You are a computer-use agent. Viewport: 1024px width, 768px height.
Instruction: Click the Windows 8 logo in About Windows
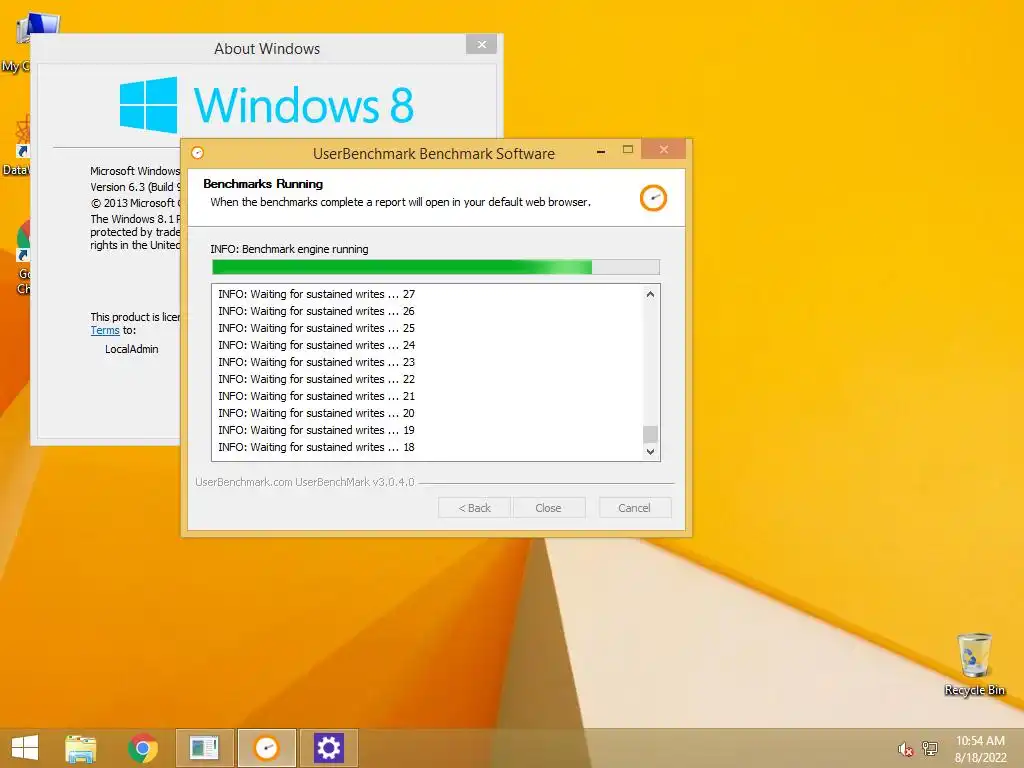266,104
